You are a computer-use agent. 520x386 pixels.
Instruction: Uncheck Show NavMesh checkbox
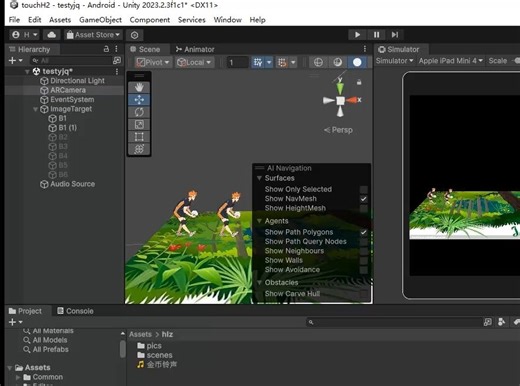pos(364,199)
